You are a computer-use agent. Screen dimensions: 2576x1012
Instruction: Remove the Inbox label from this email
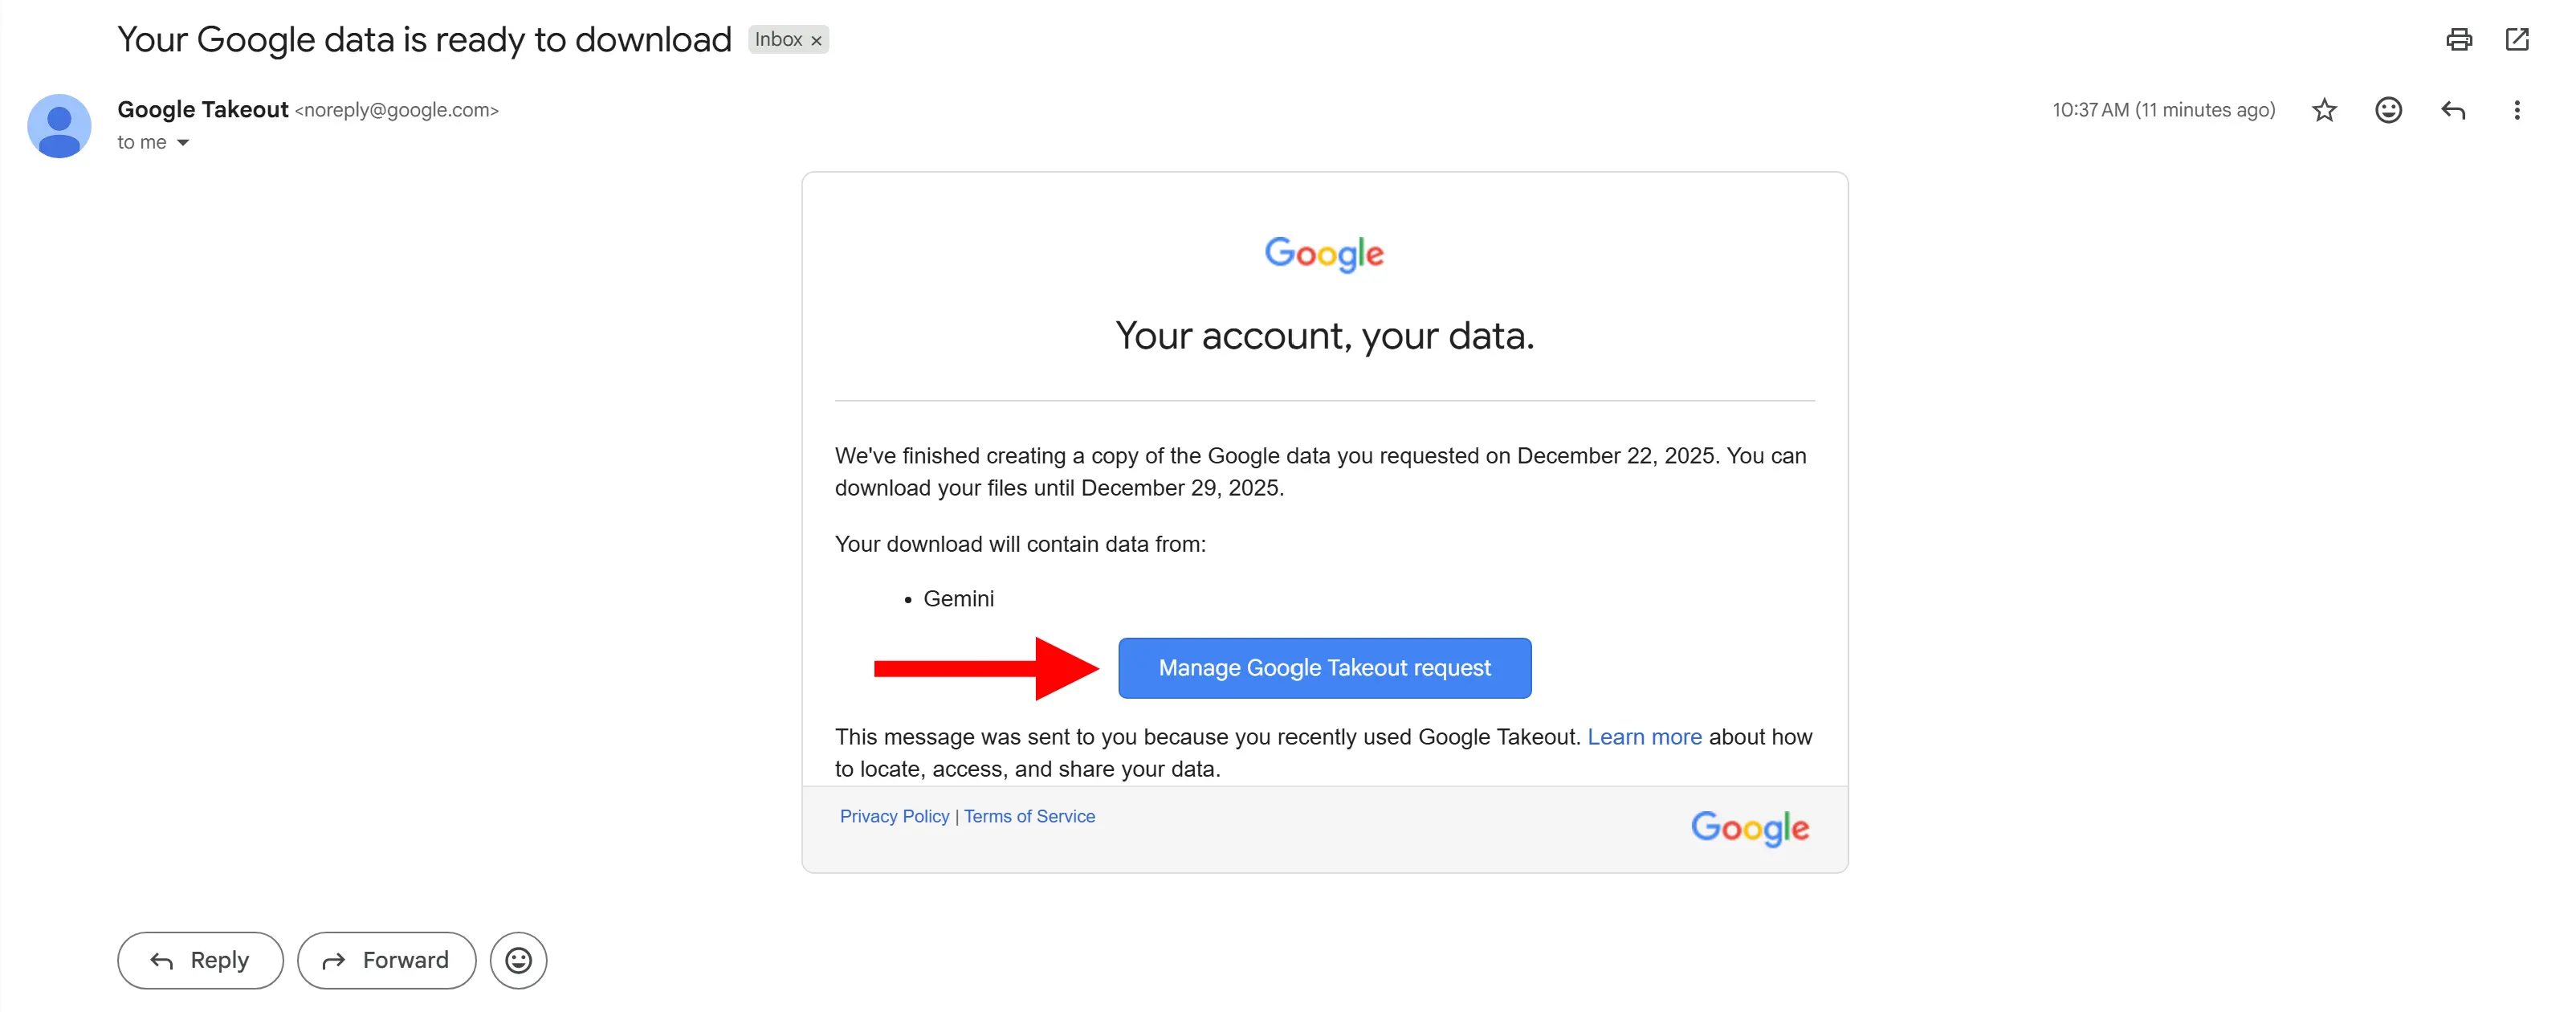816,41
